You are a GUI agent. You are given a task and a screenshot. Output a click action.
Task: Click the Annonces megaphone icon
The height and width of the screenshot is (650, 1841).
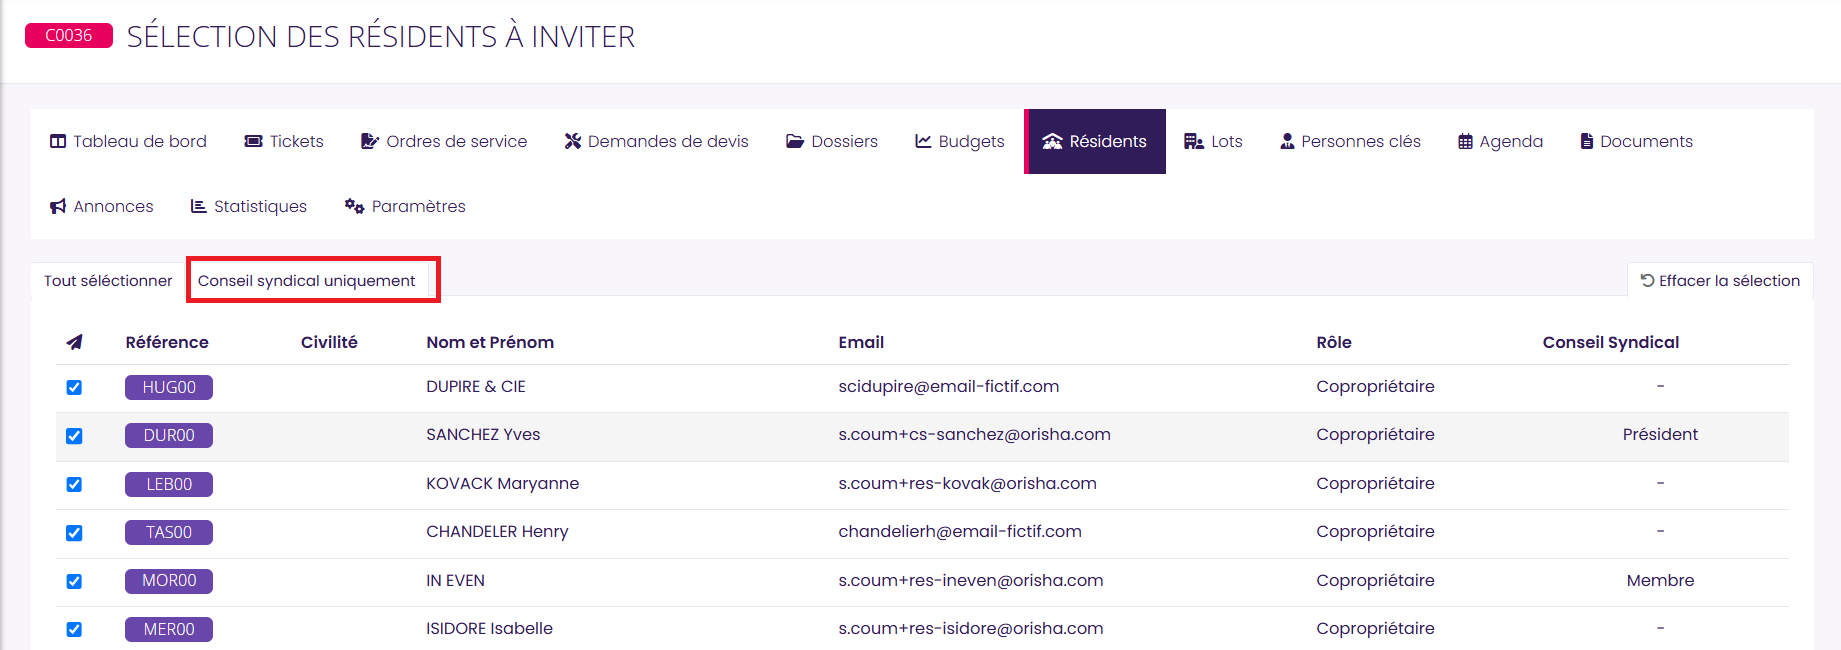[x=58, y=207]
